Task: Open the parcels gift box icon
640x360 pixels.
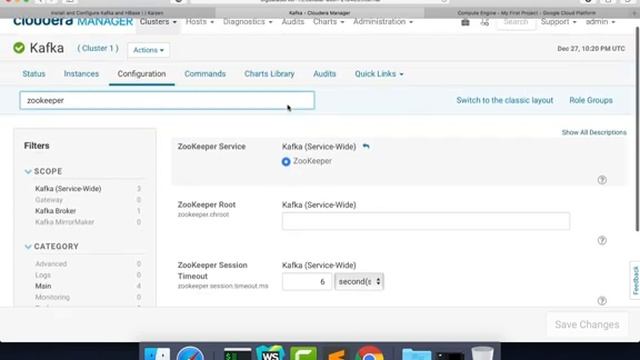Action: [x=465, y=22]
